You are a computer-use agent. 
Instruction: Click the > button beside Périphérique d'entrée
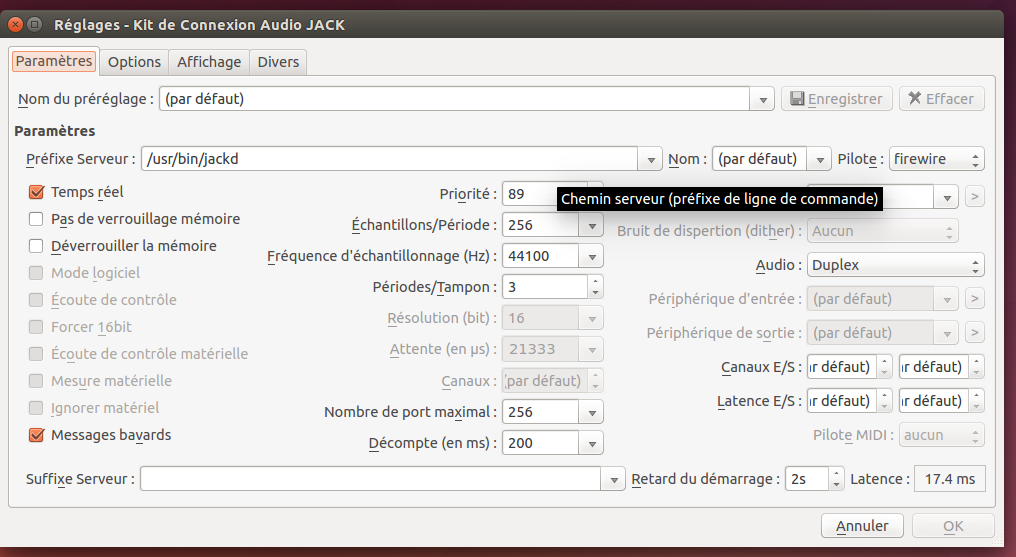(975, 299)
